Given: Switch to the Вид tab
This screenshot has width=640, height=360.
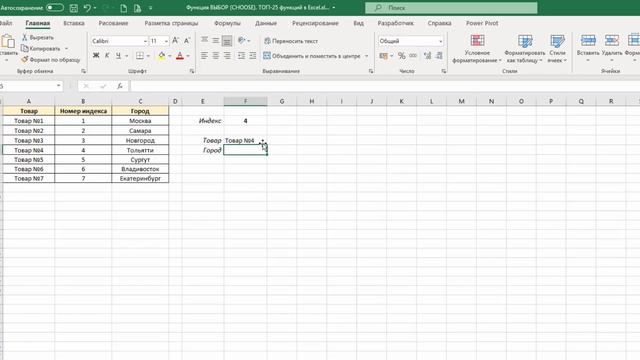Looking at the screenshot, I should (358, 23).
